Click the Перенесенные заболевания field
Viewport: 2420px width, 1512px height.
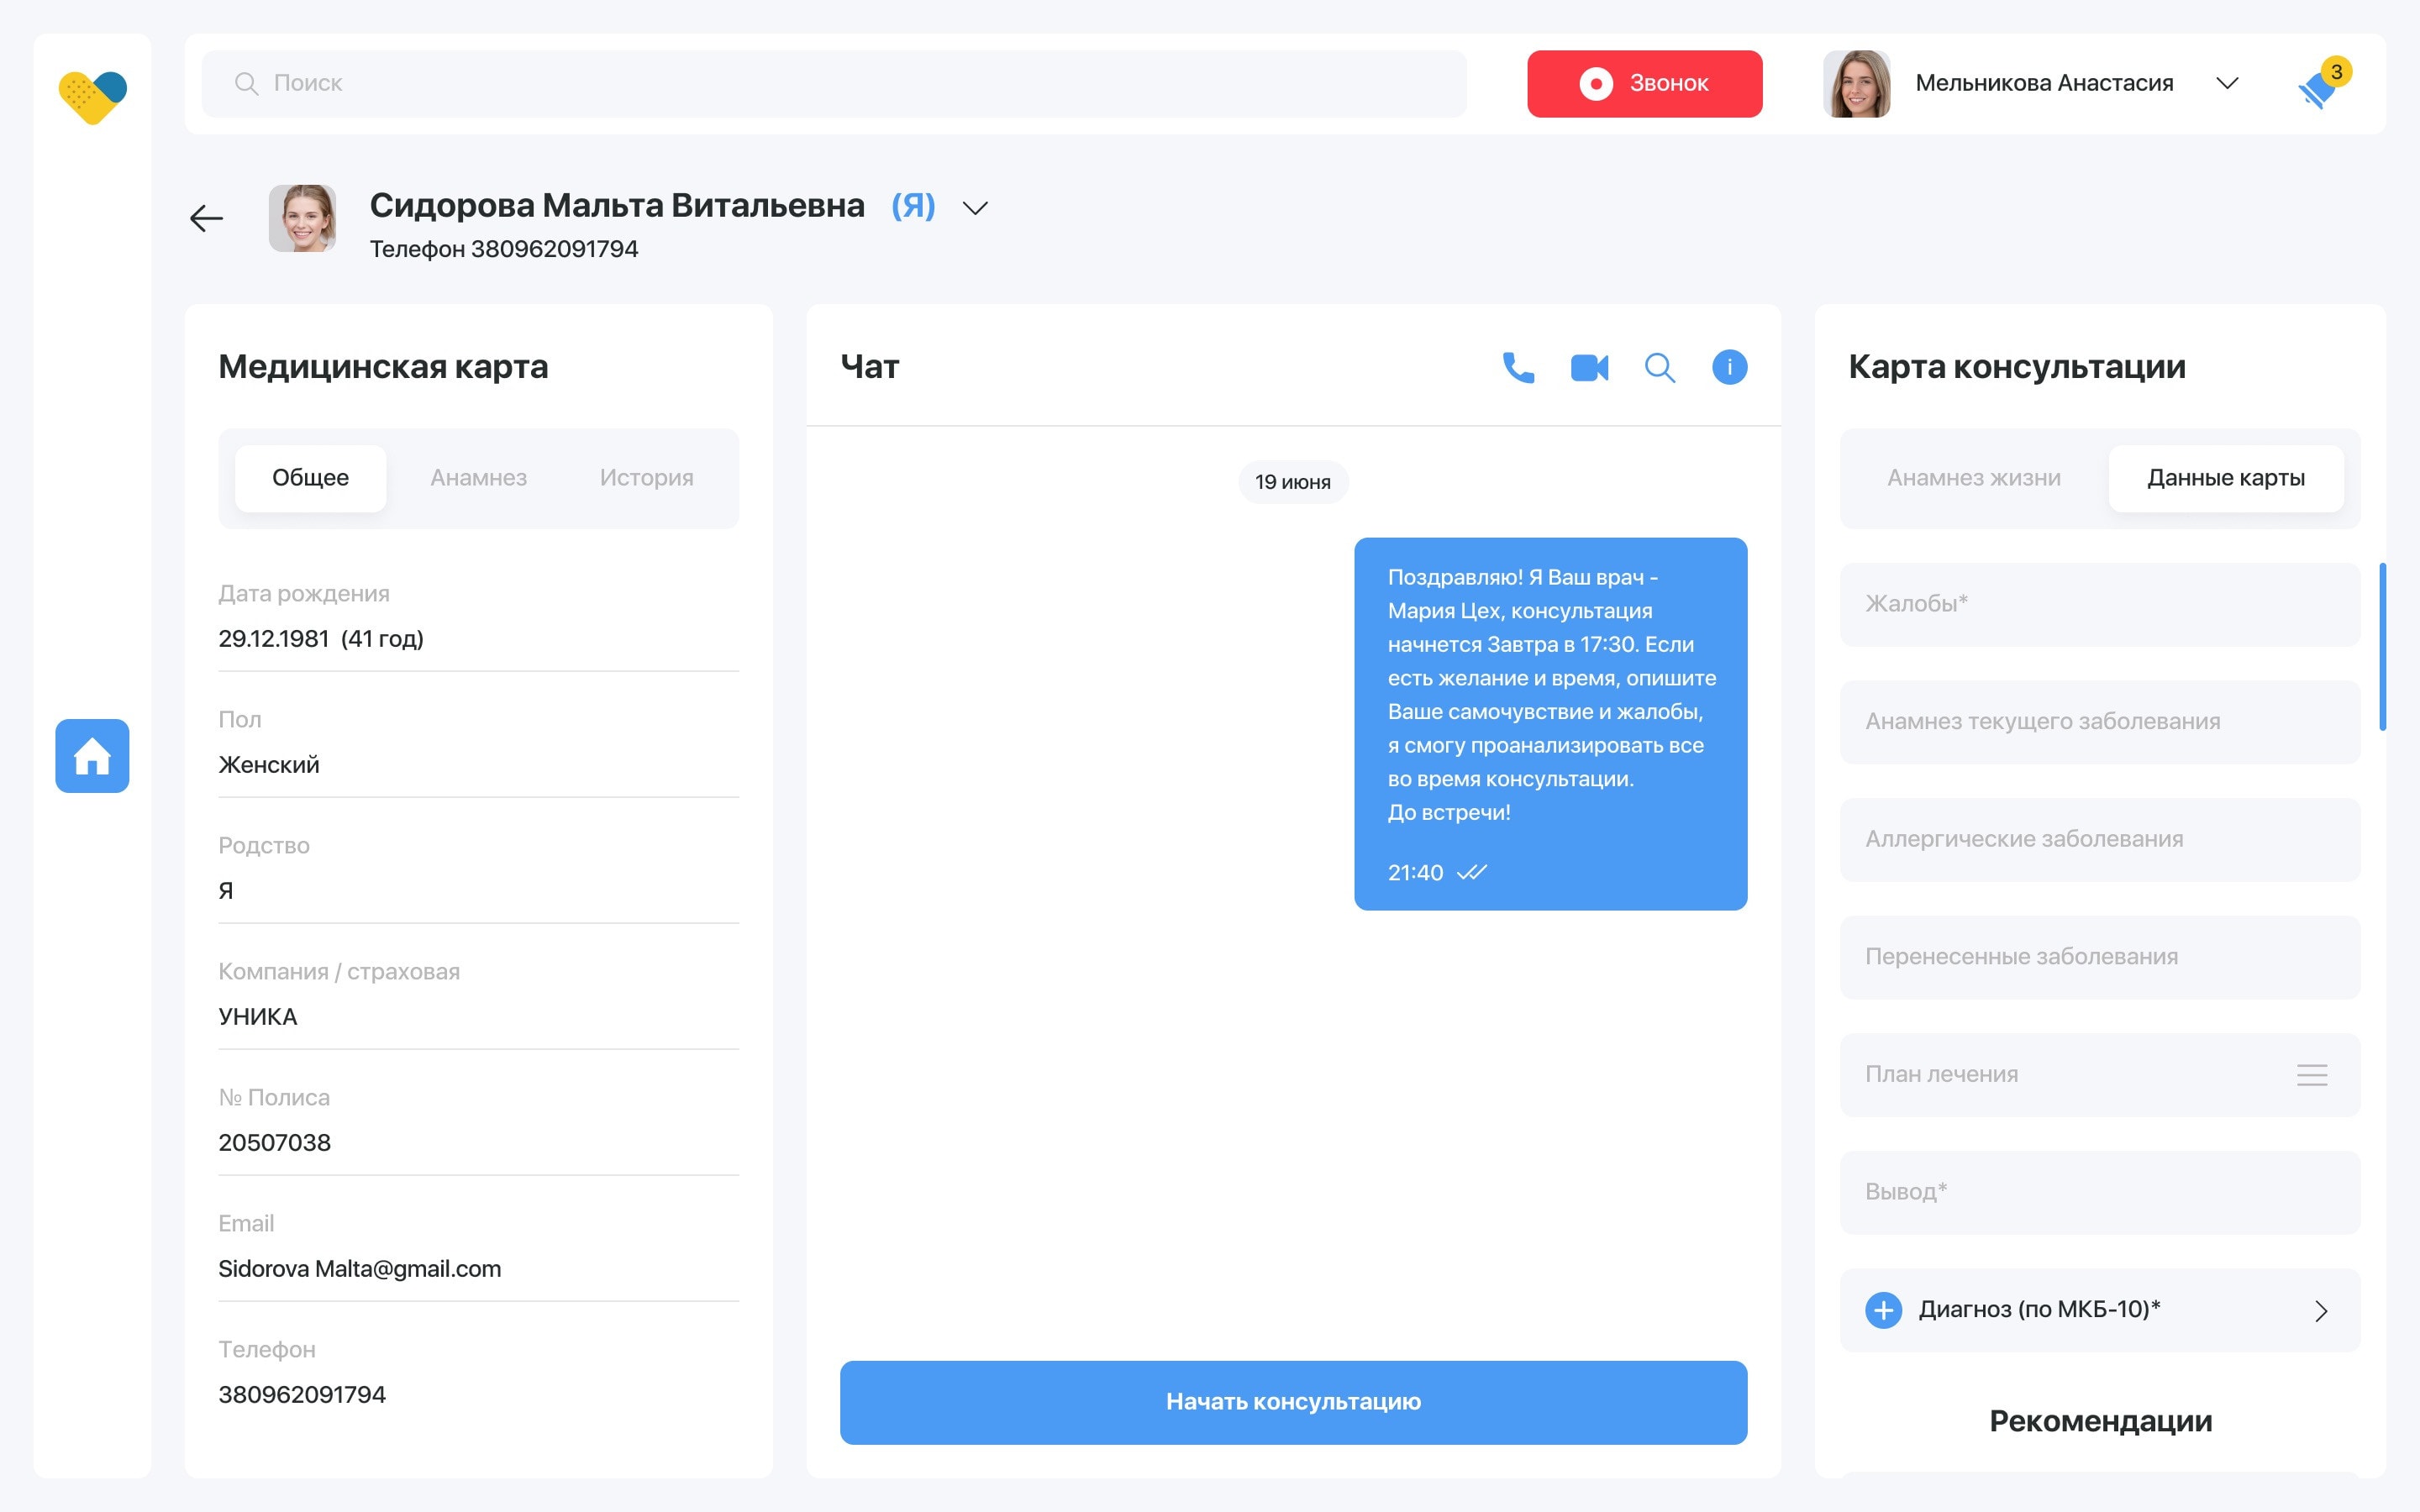tap(2100, 957)
